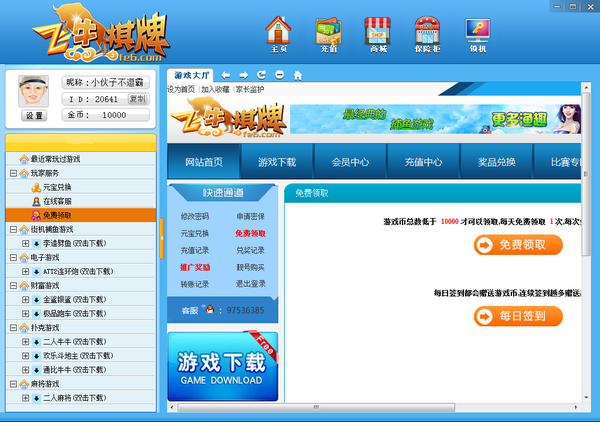The height and width of the screenshot is (422, 600).
Task: Click the orange 每日签到 button
Action: 518,316
